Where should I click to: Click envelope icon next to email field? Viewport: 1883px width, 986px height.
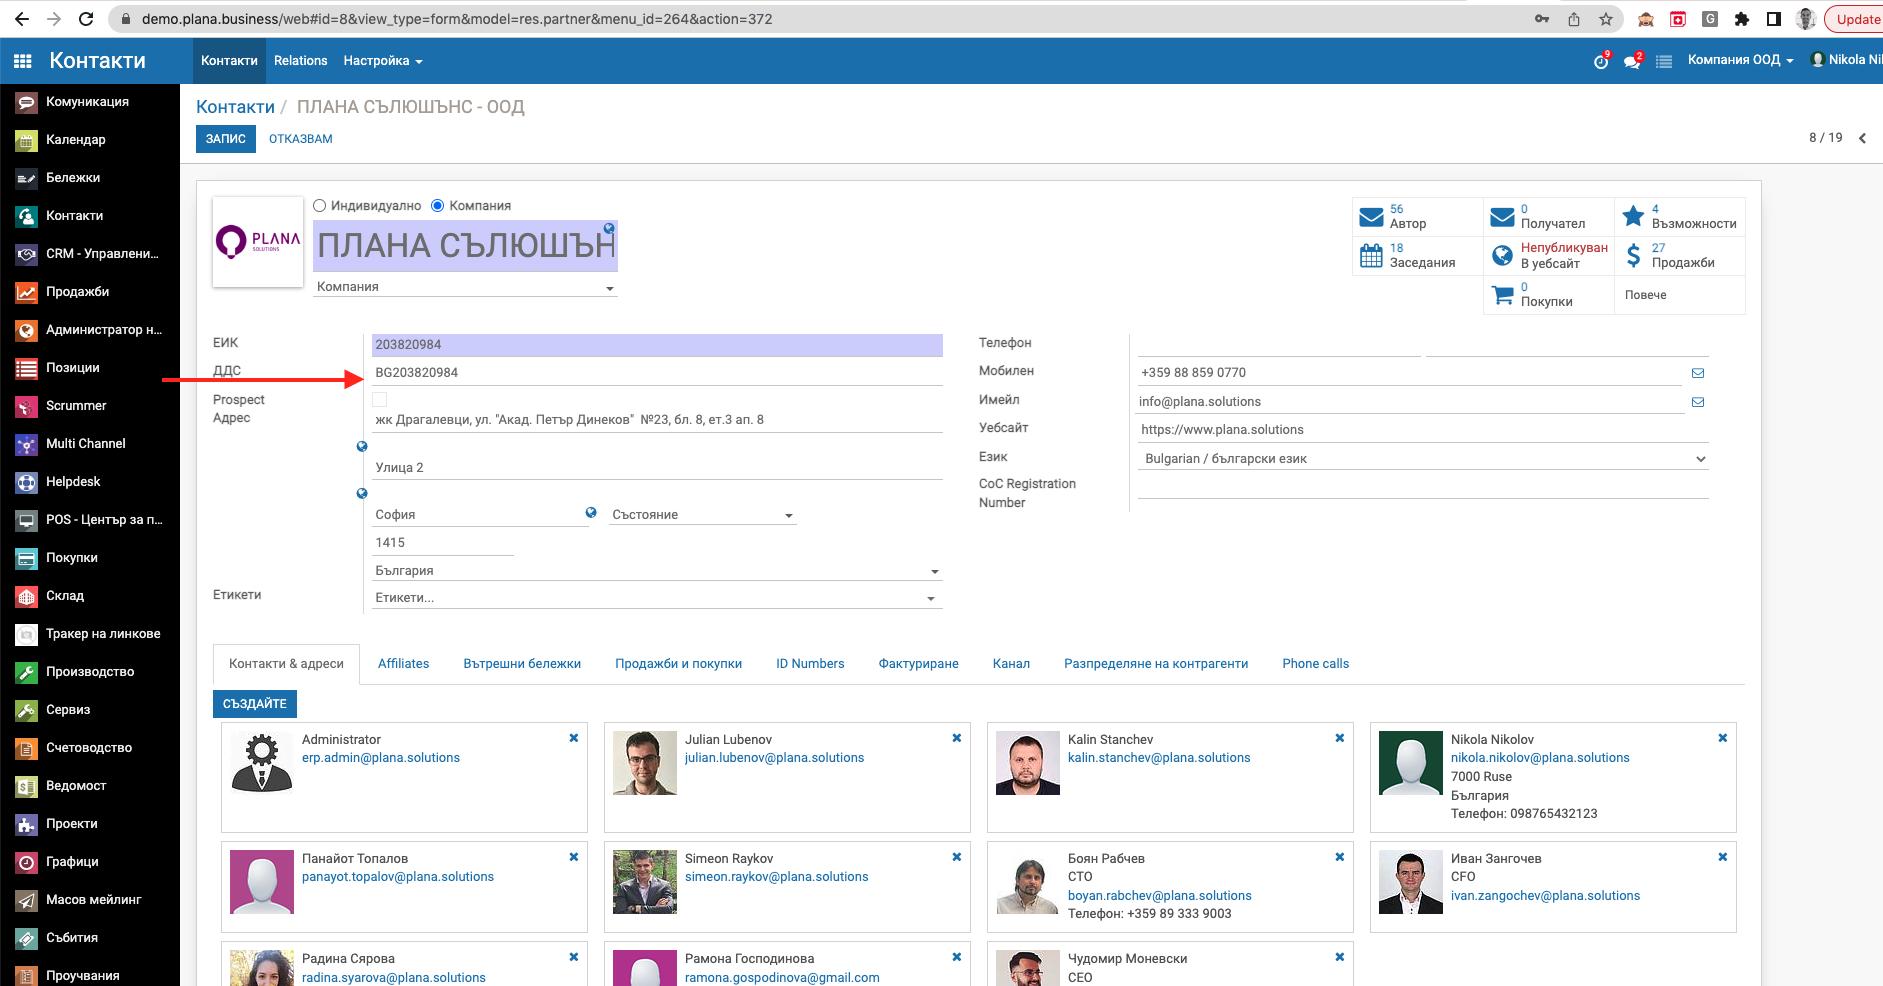(x=1697, y=402)
